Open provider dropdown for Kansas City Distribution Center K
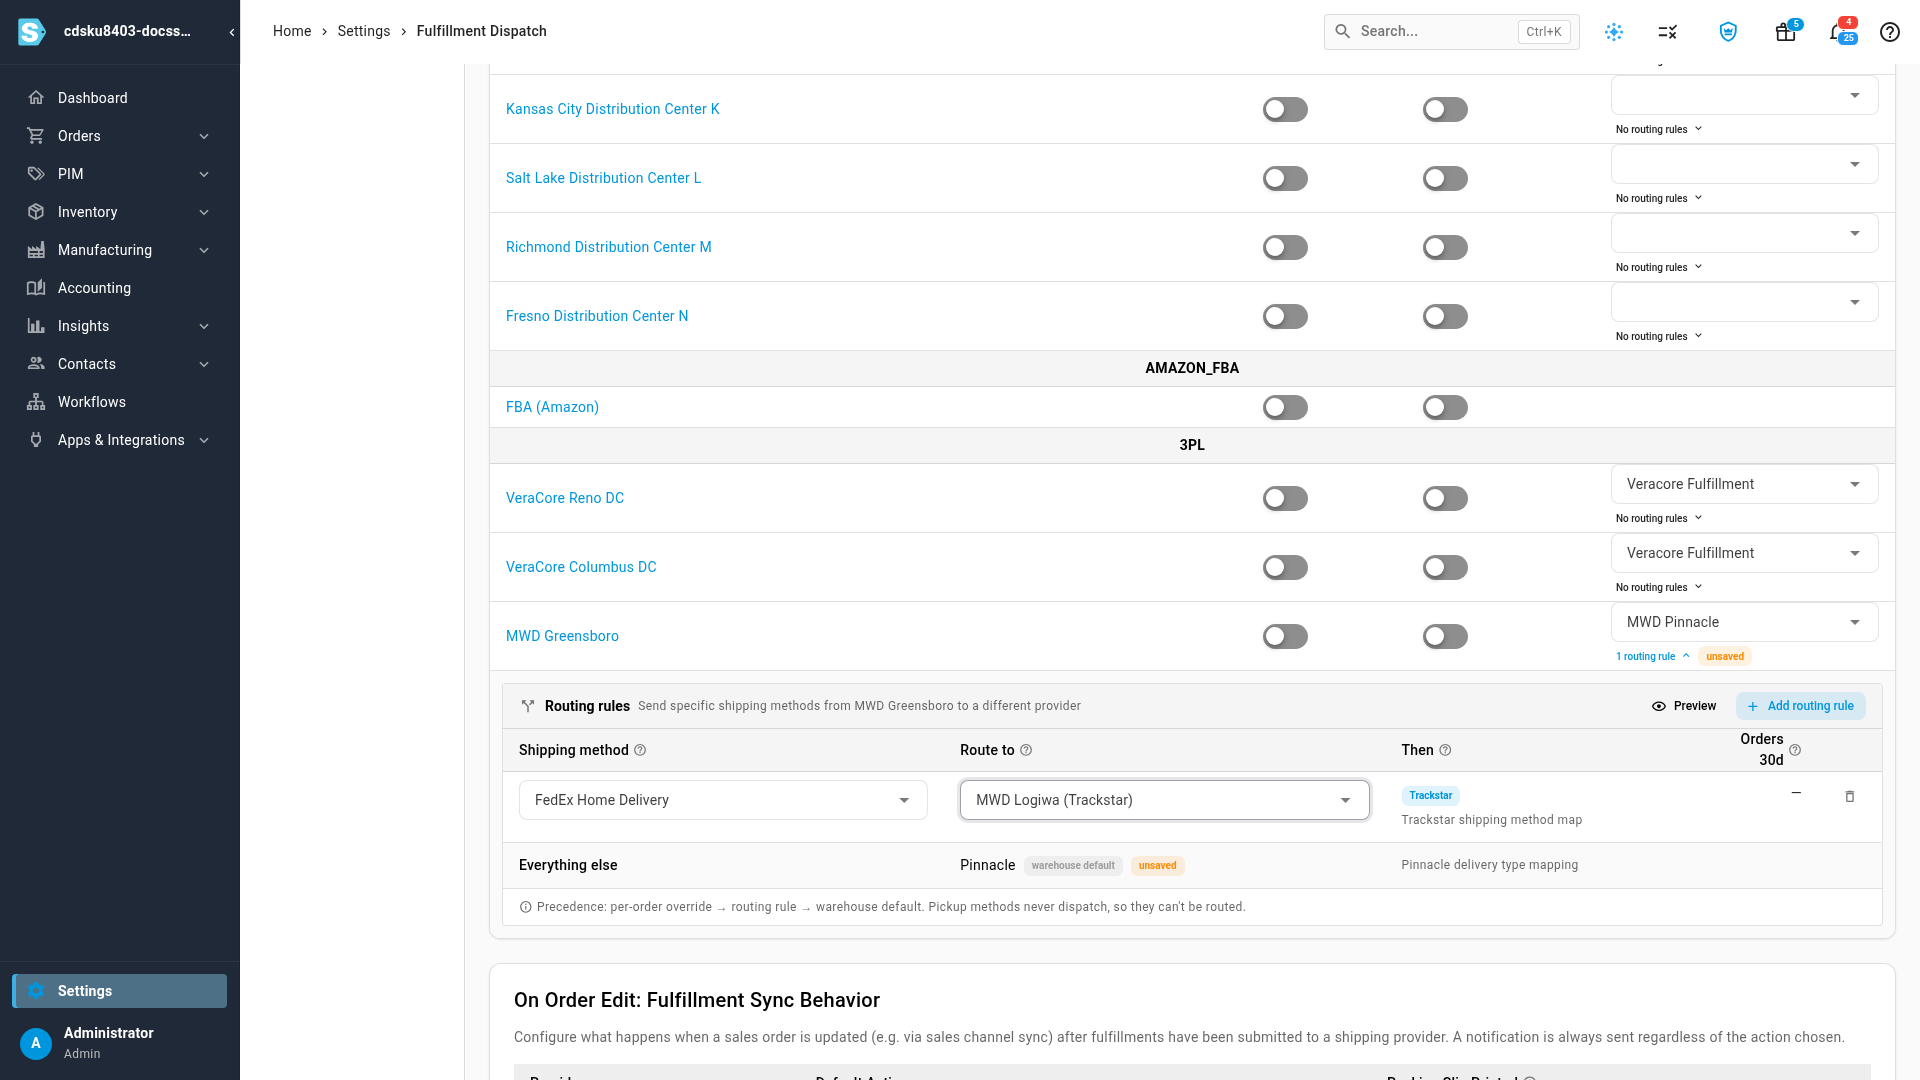Image resolution: width=1920 pixels, height=1080 pixels. [x=1744, y=95]
